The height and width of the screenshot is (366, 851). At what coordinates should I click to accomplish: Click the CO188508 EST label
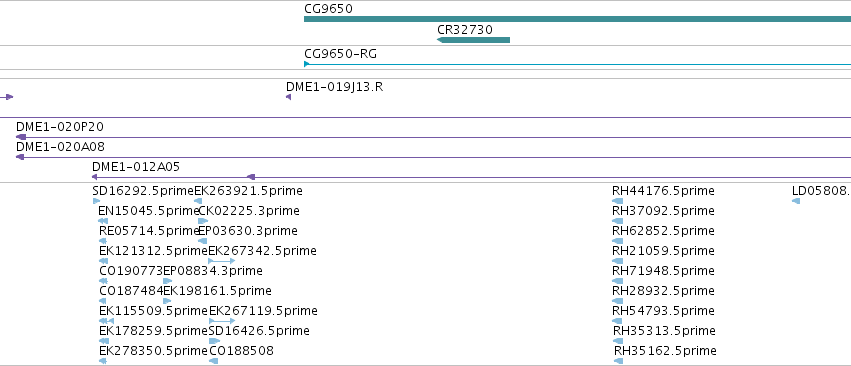pyautogui.click(x=241, y=351)
